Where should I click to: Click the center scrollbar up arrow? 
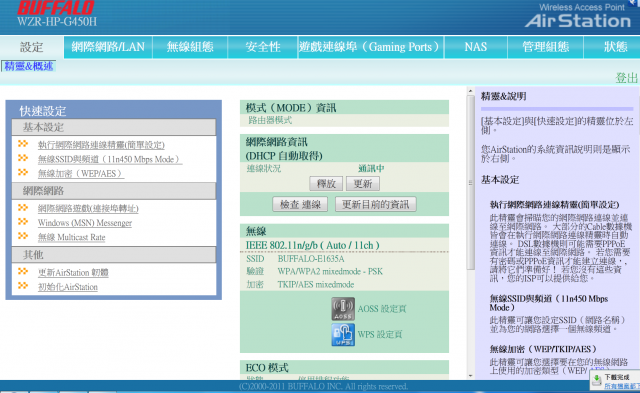[x=470, y=91]
